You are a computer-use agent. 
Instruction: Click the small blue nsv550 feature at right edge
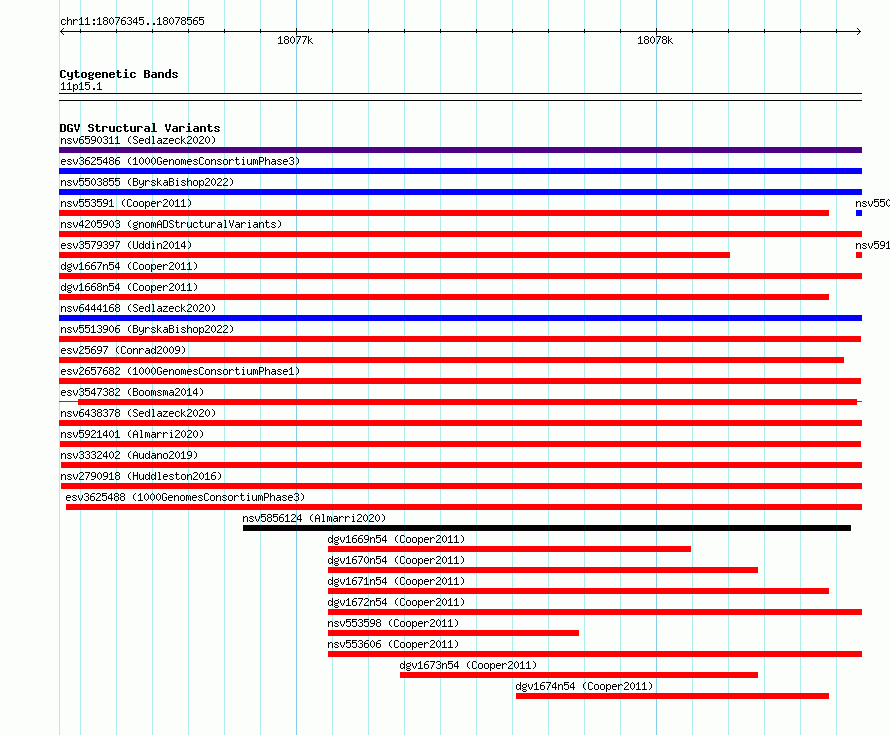tap(859, 213)
